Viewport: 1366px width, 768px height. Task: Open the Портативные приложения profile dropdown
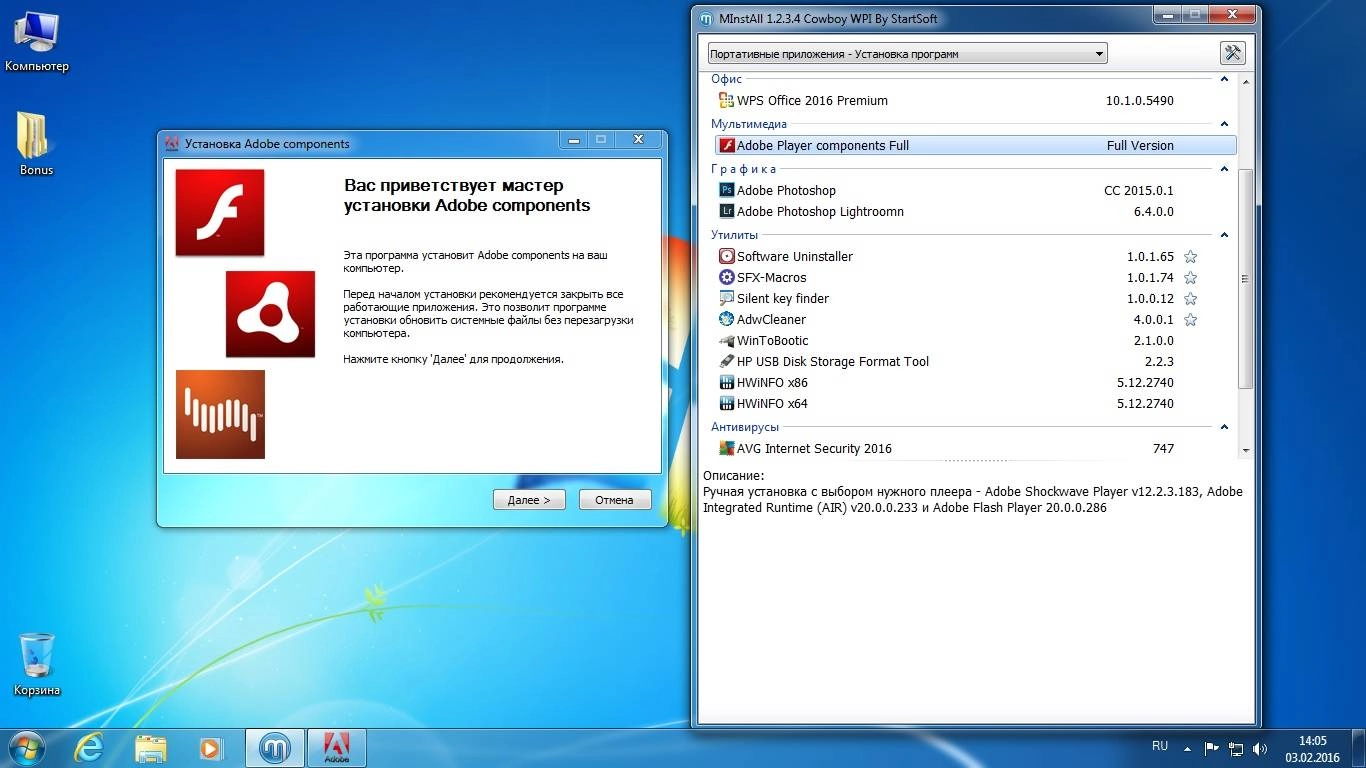coord(907,54)
